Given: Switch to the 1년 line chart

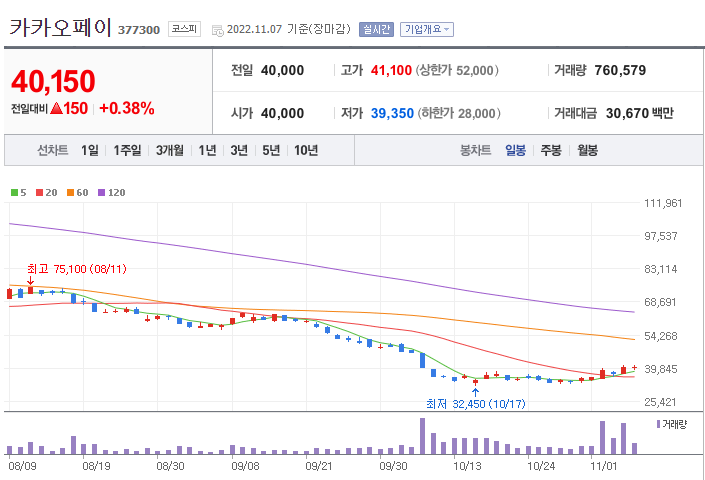Looking at the screenshot, I should click(x=207, y=150).
